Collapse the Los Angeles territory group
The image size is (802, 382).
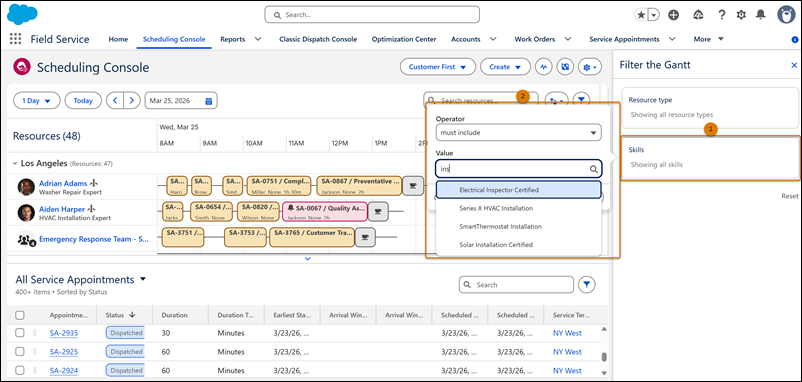tap(14, 164)
